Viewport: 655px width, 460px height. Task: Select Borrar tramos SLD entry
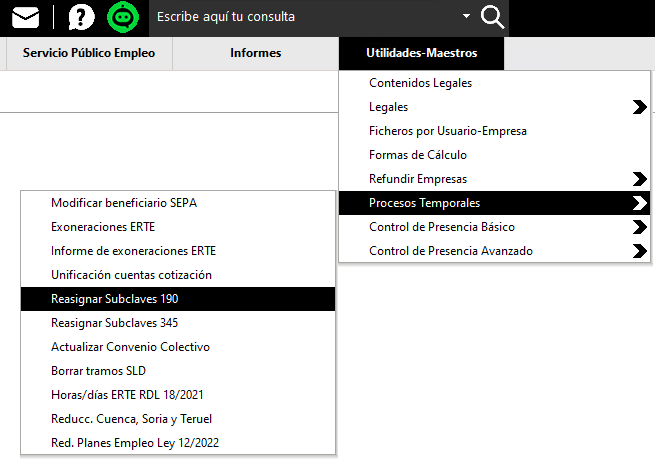(x=98, y=371)
